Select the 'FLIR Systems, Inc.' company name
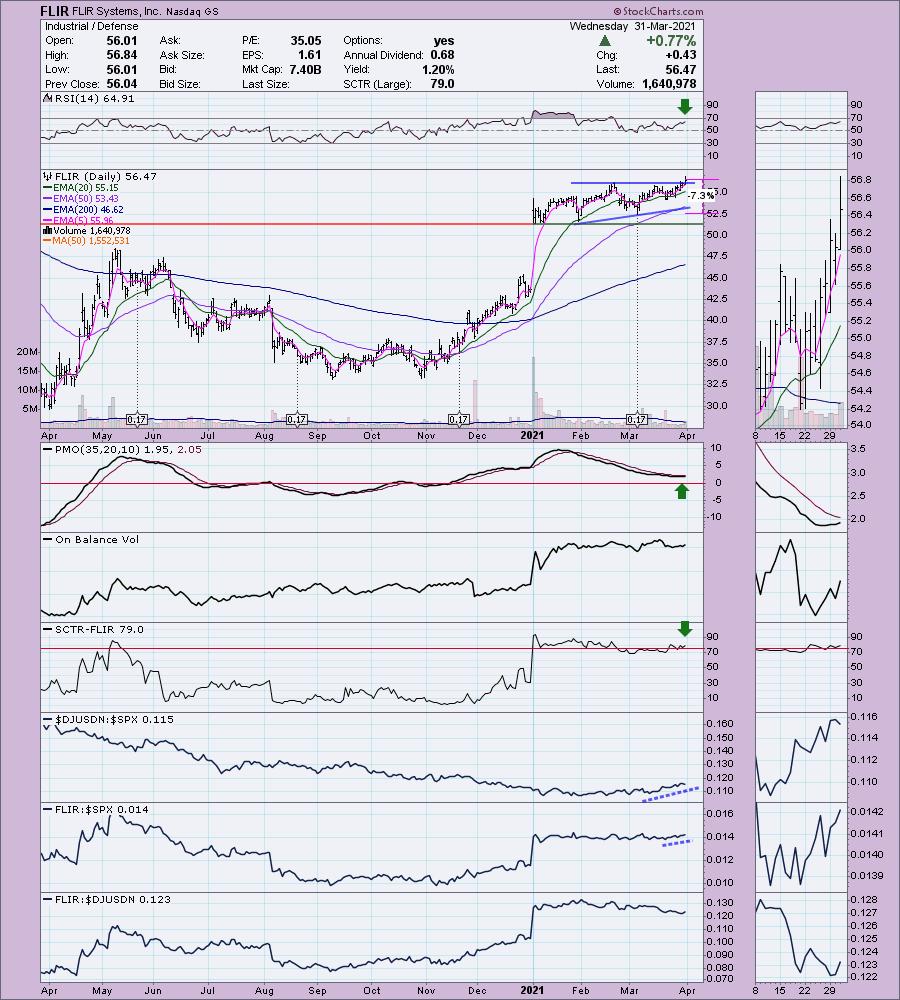This screenshot has width=900, height=1000. tap(117, 11)
